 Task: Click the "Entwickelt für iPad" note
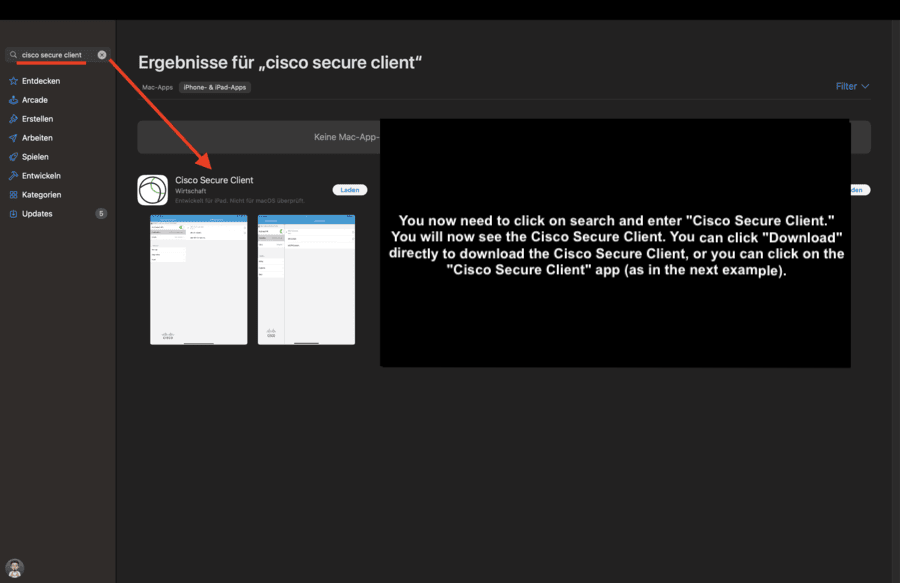[x=240, y=201]
